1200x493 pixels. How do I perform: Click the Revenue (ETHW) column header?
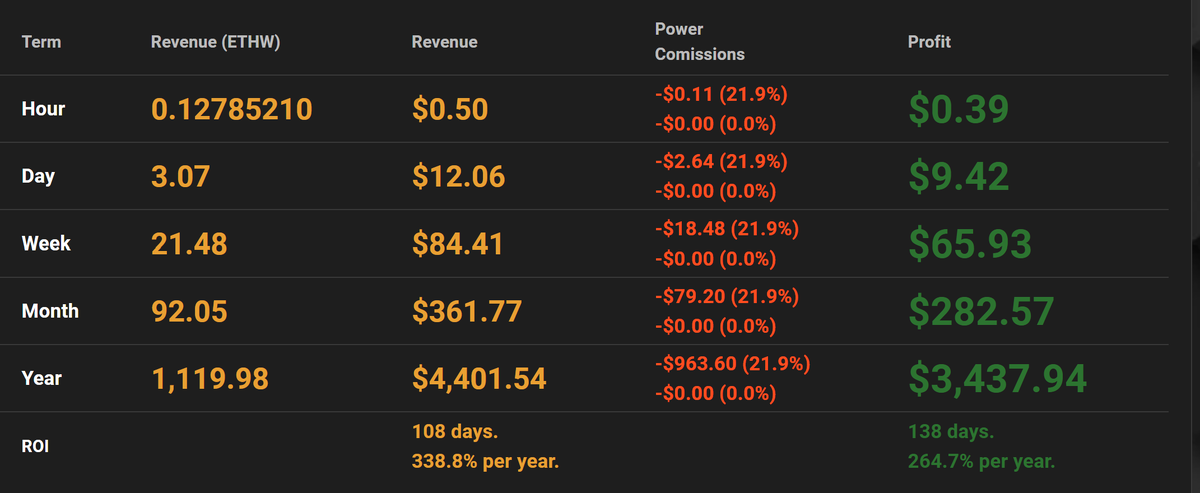coord(213,42)
